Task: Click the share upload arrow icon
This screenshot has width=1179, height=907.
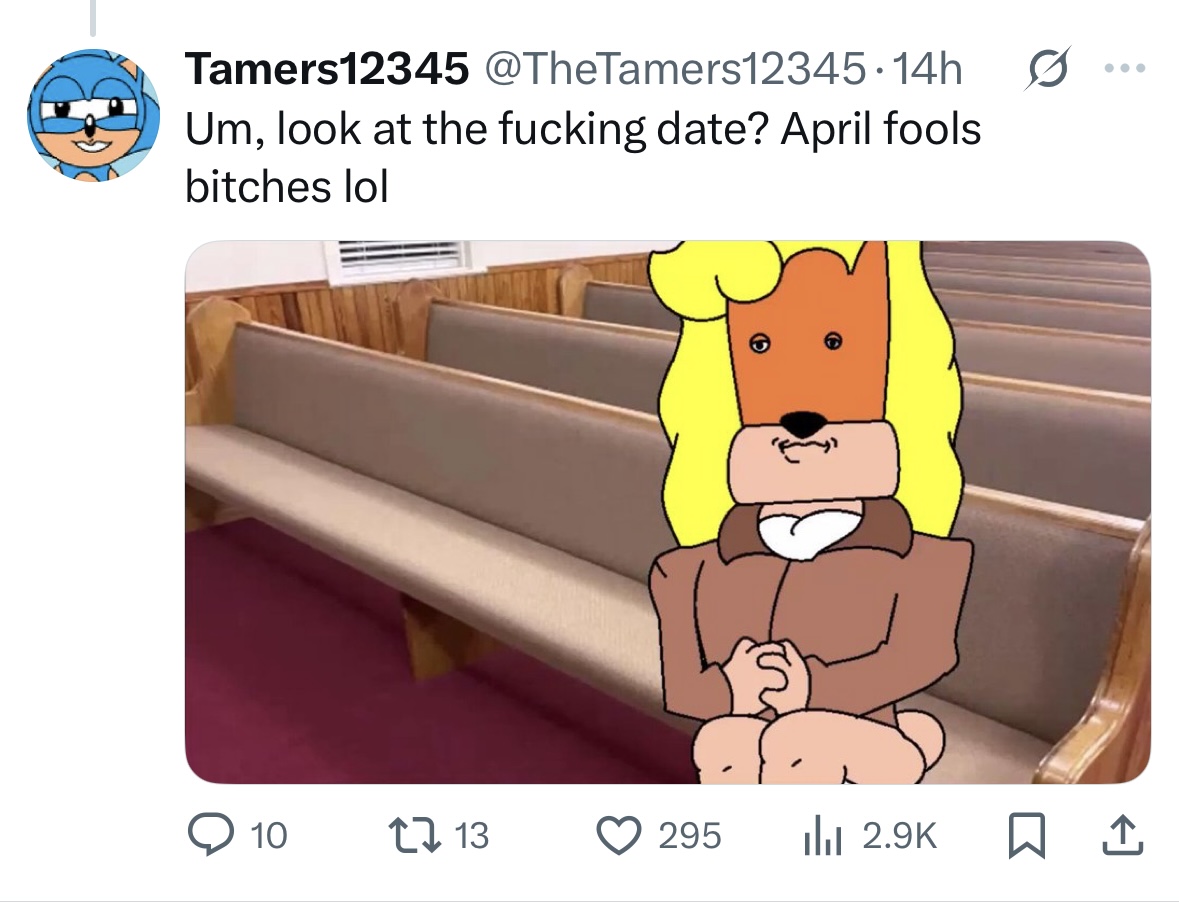Action: point(1123,835)
